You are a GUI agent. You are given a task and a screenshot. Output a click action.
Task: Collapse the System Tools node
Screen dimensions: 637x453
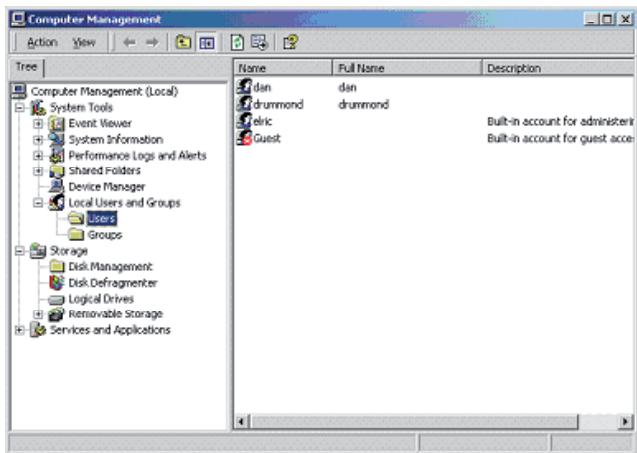[19, 108]
